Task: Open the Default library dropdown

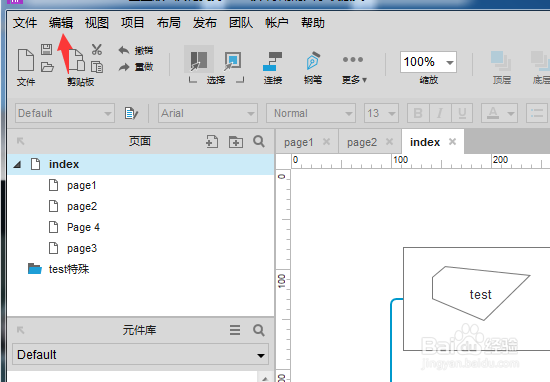Action: [141, 355]
